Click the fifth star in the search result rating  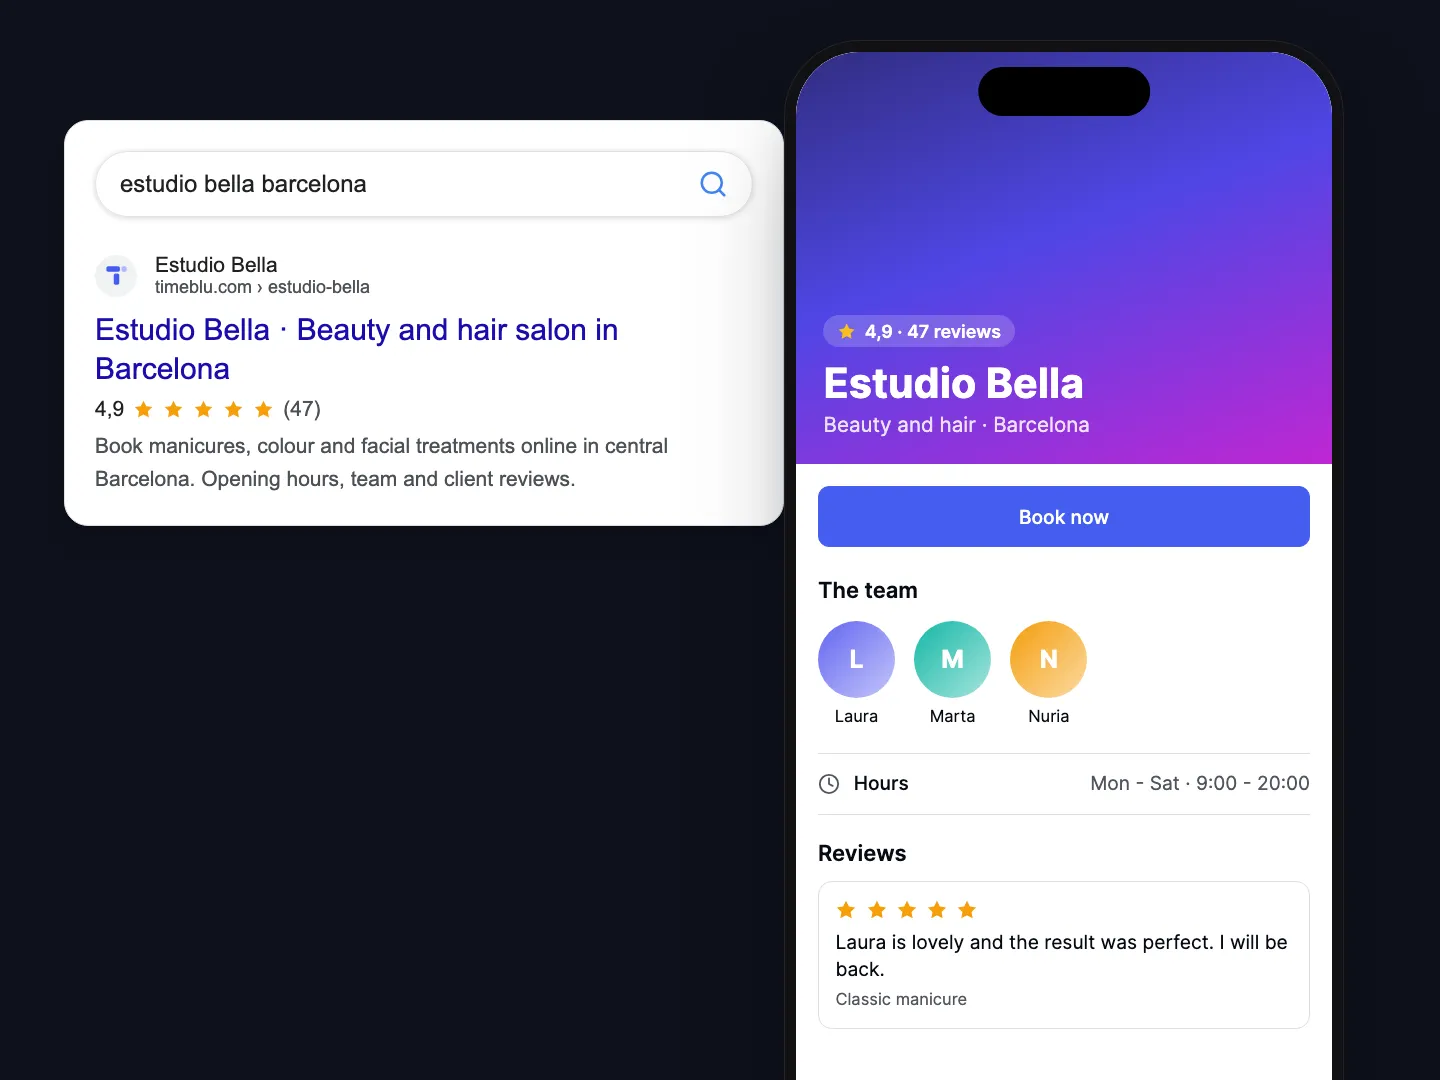pyautogui.click(x=264, y=409)
